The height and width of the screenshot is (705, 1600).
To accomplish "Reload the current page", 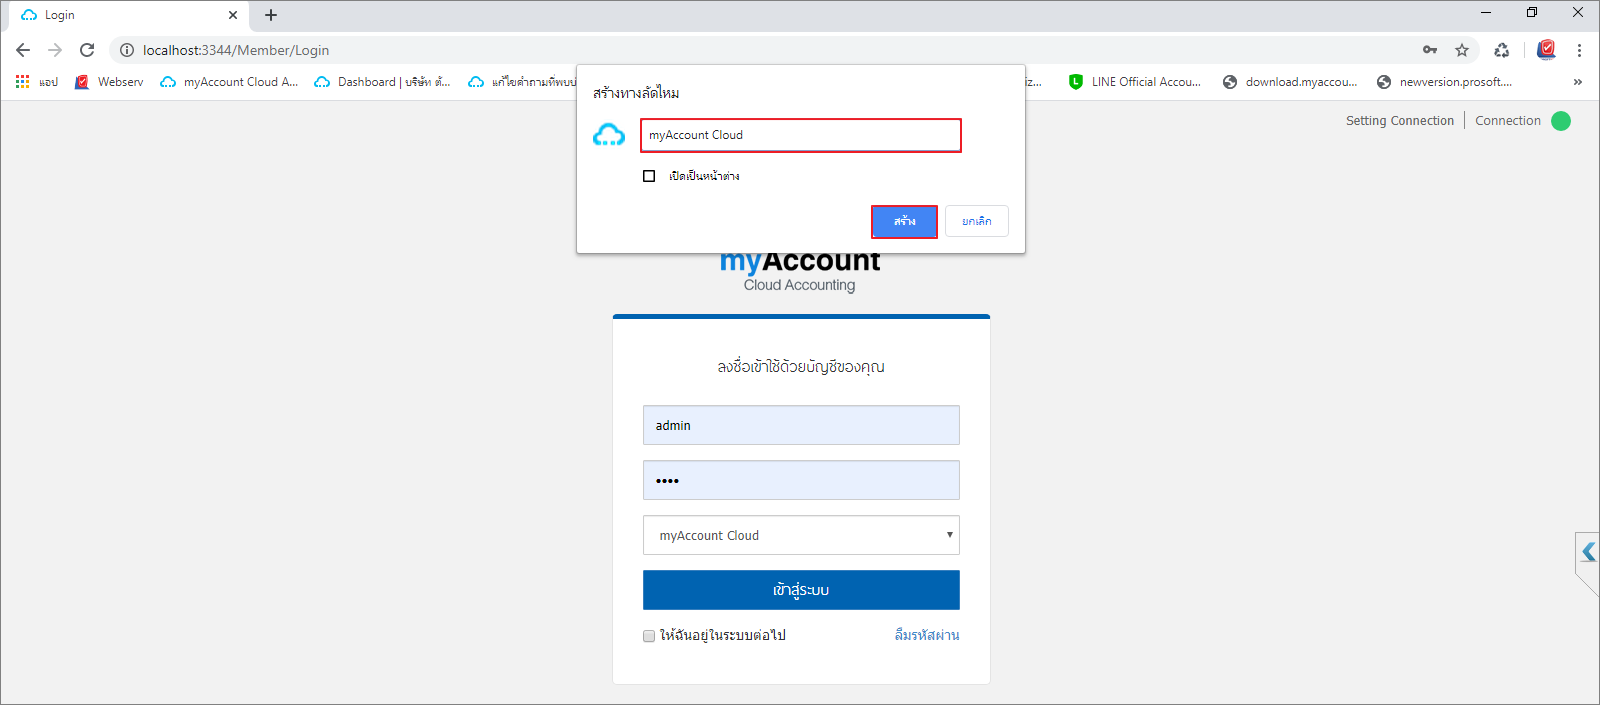I will [x=87, y=50].
